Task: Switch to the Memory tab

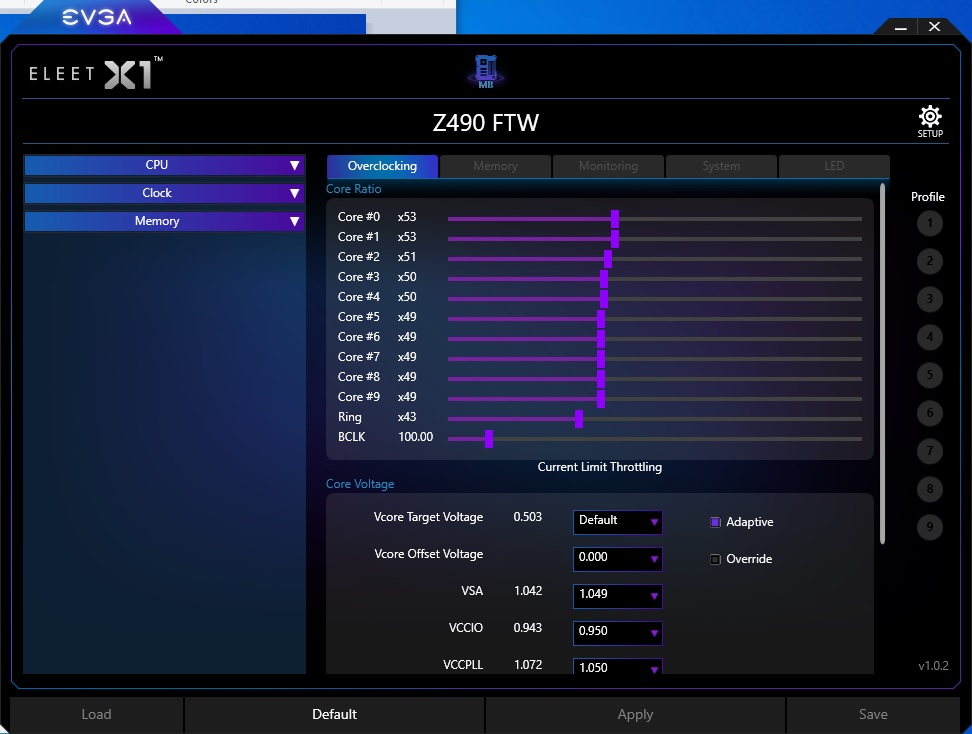Action: 495,166
